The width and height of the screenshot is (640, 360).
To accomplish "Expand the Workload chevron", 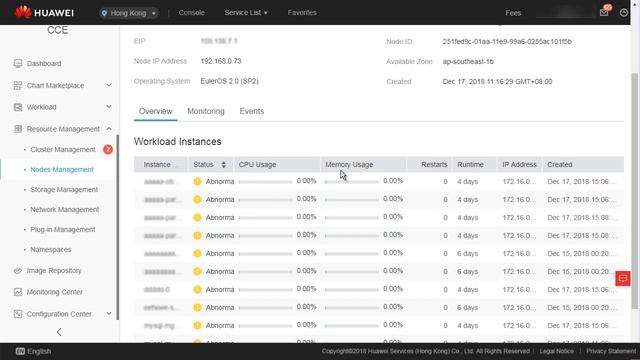I will click(109, 107).
